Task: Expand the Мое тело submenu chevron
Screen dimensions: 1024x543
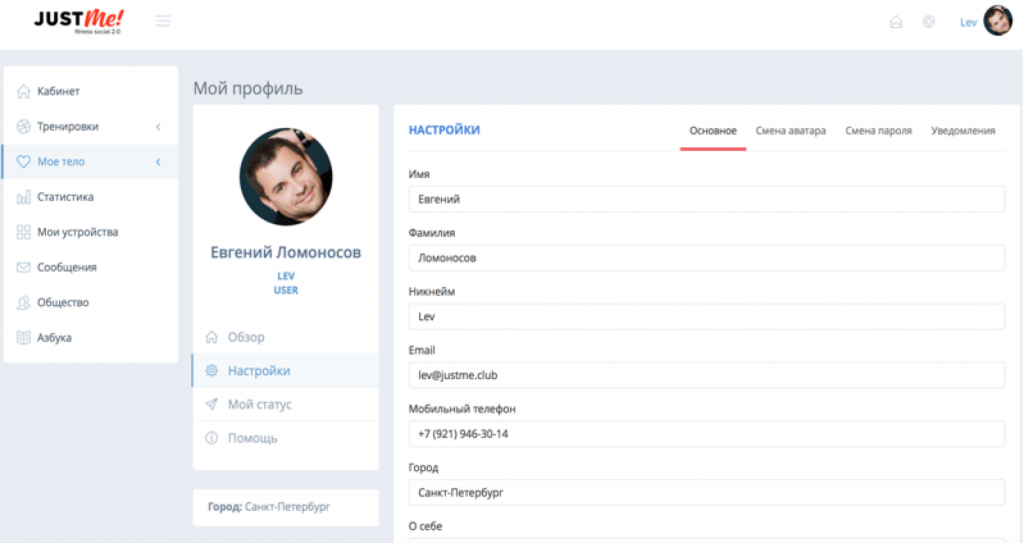Action: pos(158,162)
